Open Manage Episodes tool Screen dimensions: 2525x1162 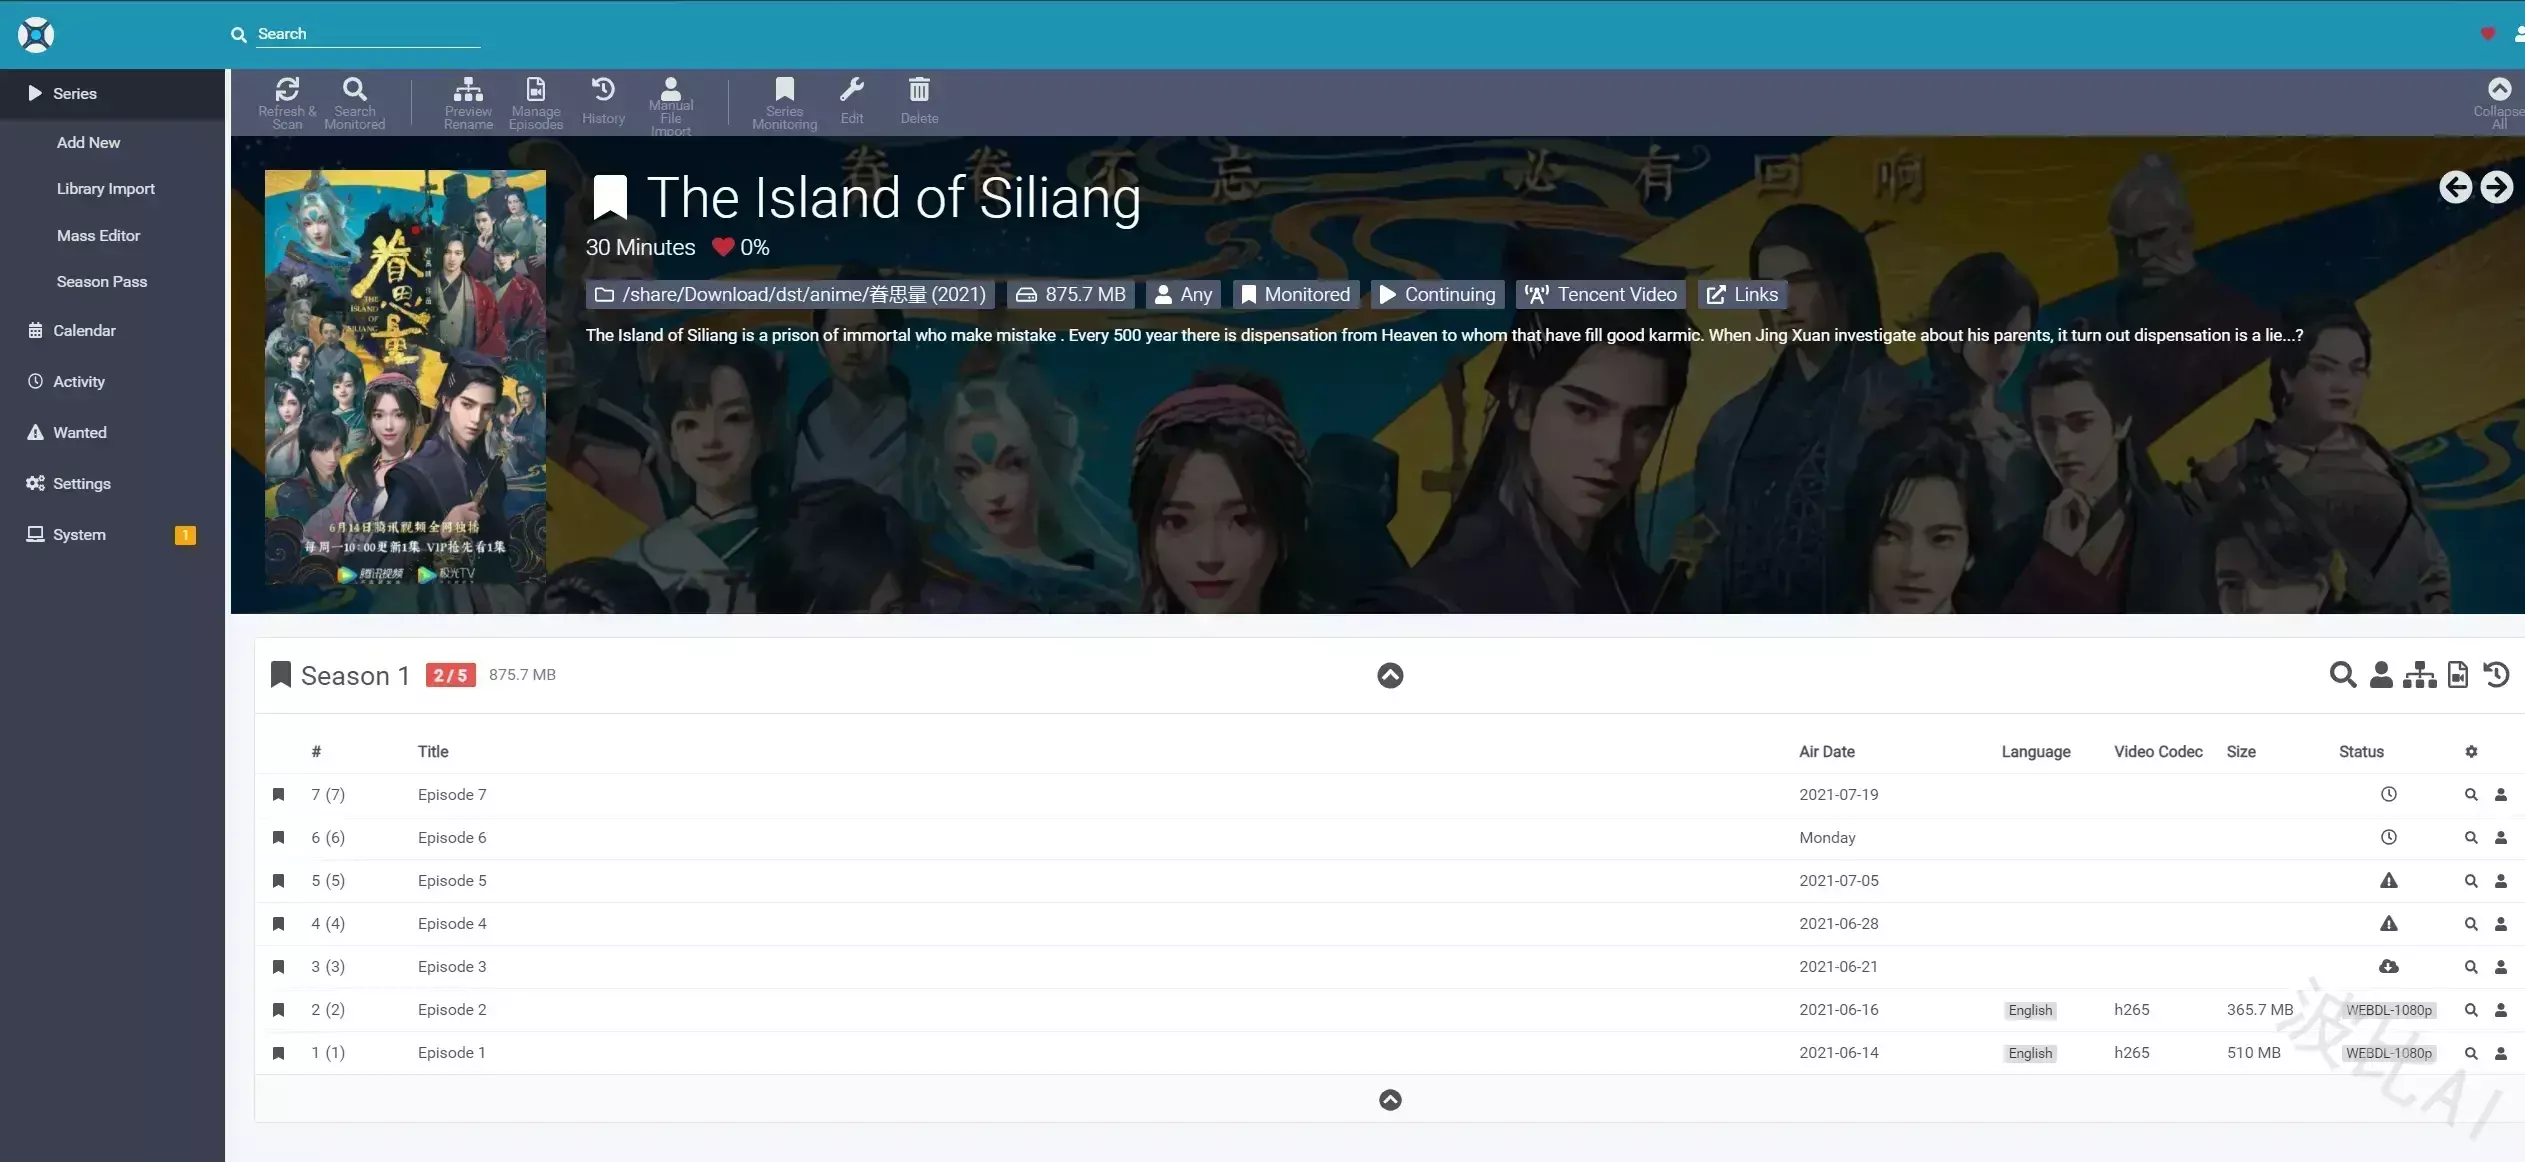tap(536, 103)
